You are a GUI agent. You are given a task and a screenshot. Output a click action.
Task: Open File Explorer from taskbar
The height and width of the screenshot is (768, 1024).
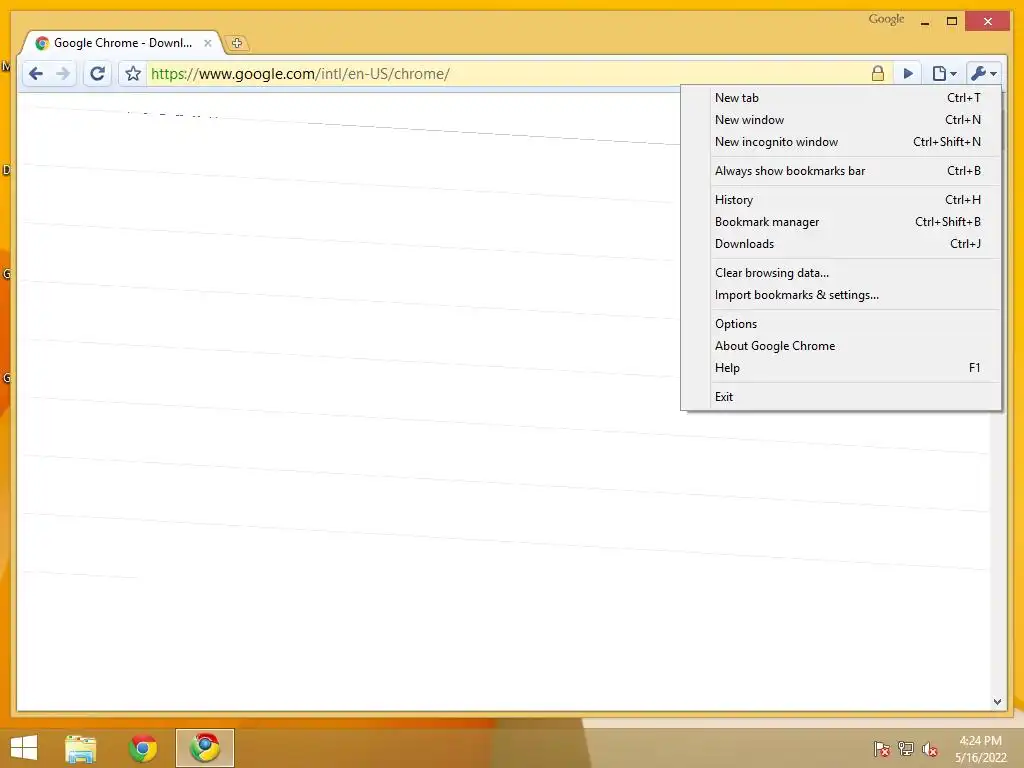(x=80, y=748)
